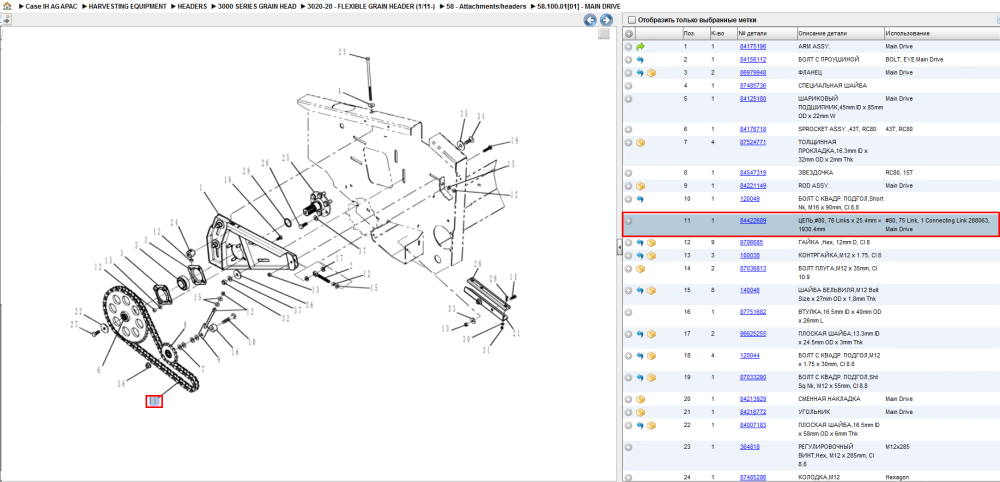Select callout number 19 in the diagram
The width and height of the screenshot is (1000, 482).
(x=514, y=142)
